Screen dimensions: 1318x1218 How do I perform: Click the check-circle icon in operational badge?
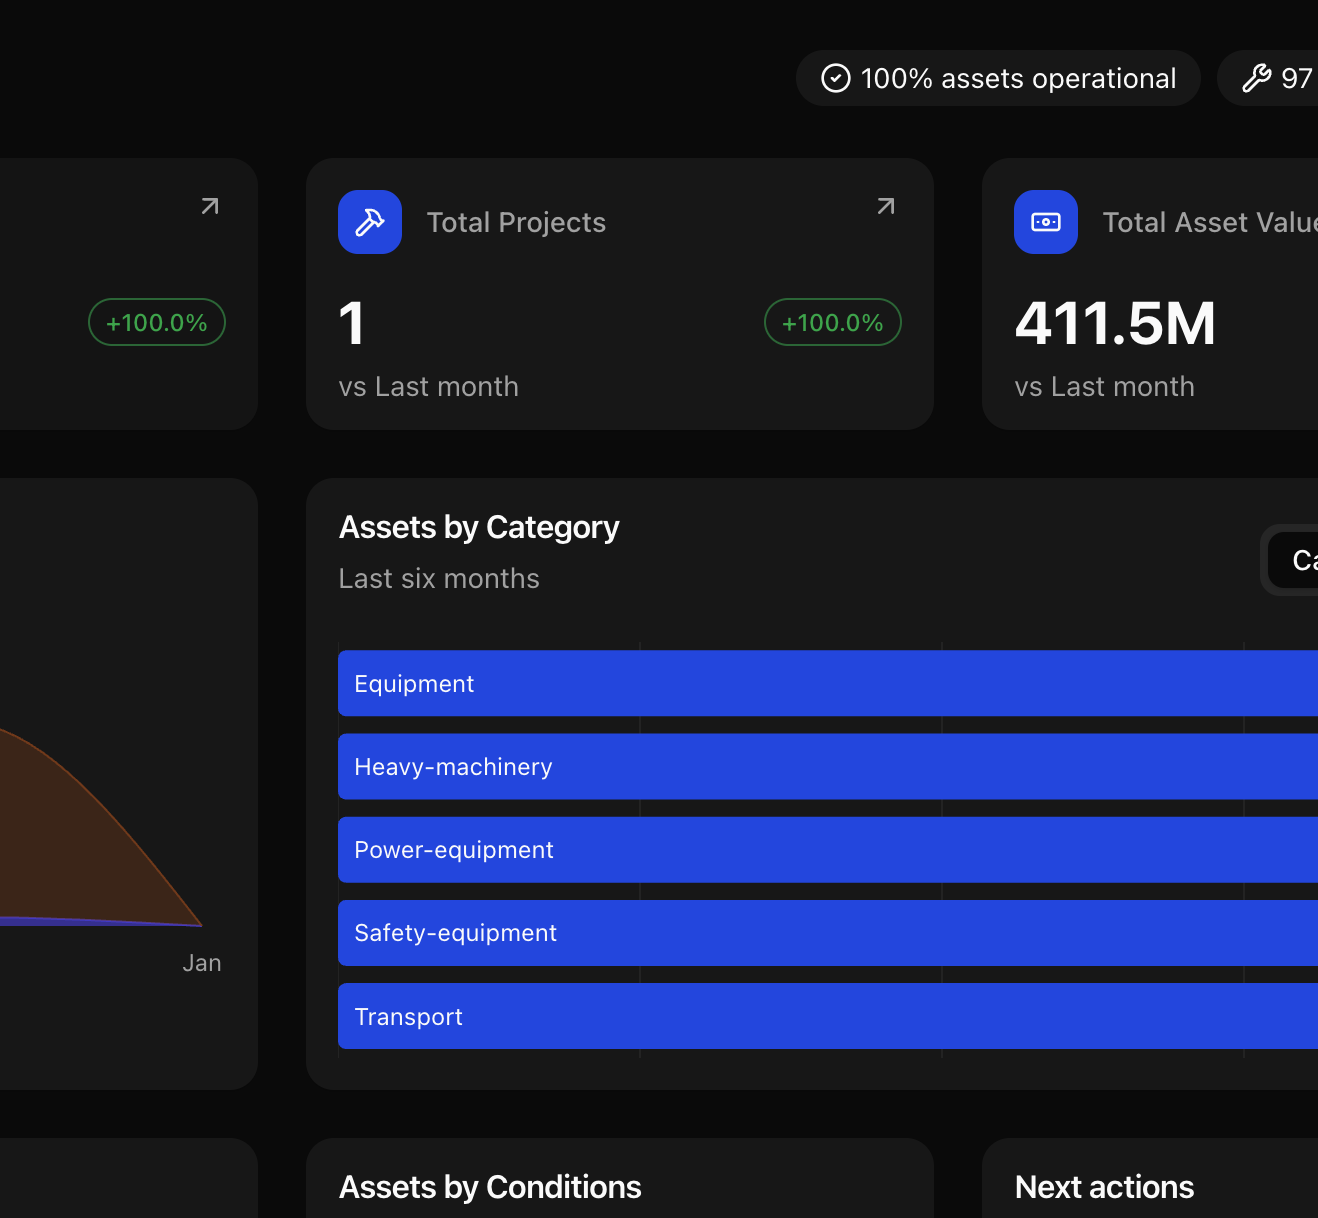tap(835, 78)
